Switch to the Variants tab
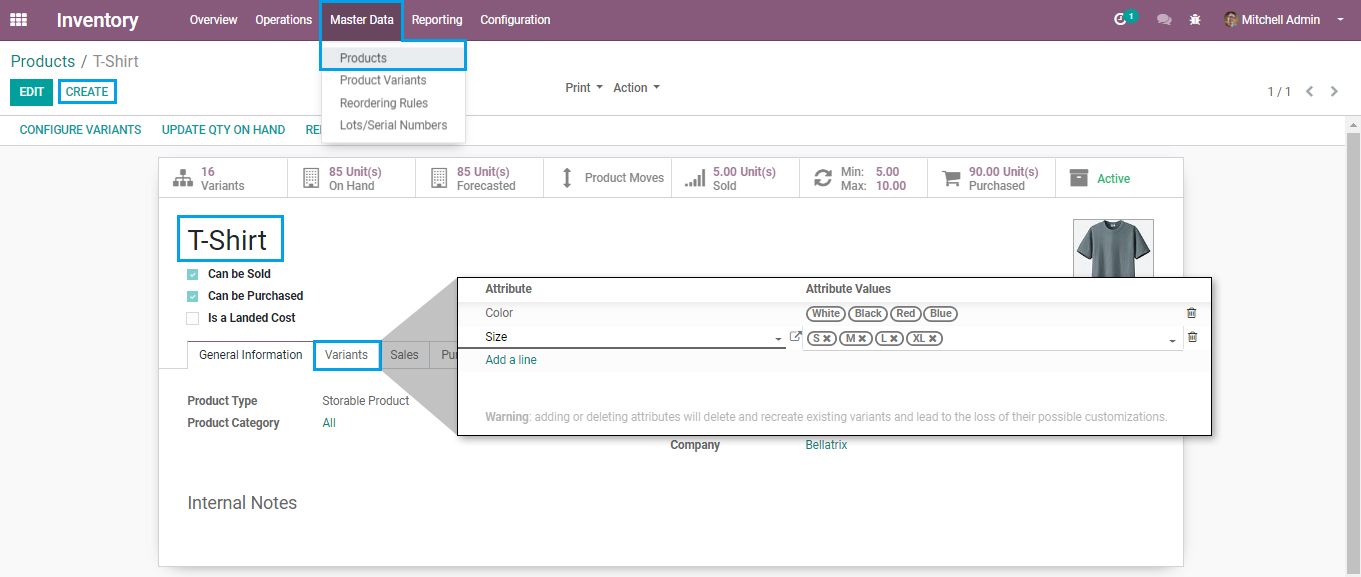Image resolution: width=1361 pixels, height=577 pixels. (346, 355)
